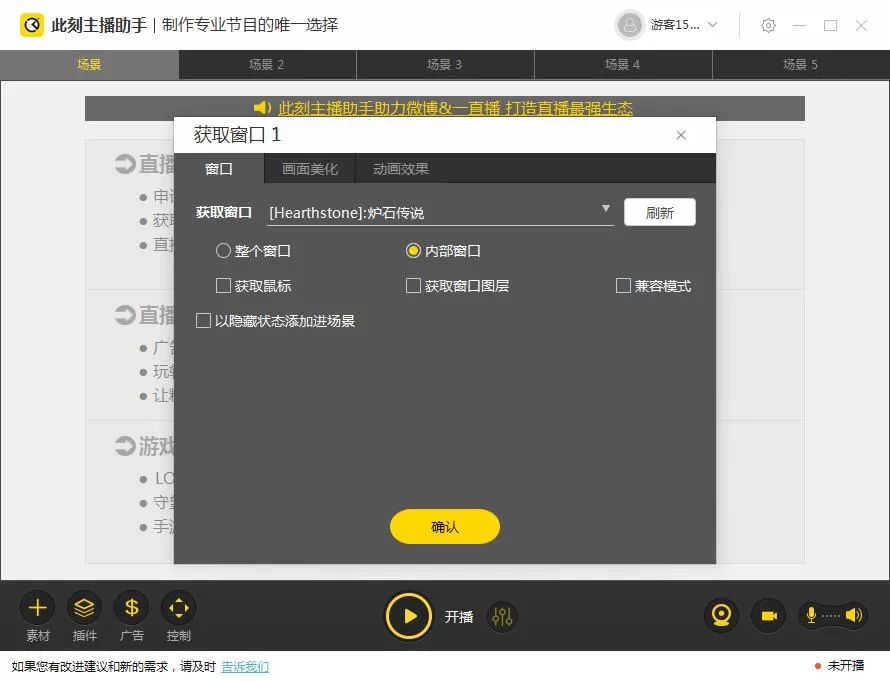Open the 广告 dollar-sign icon
The width and height of the screenshot is (890, 681).
click(x=132, y=608)
